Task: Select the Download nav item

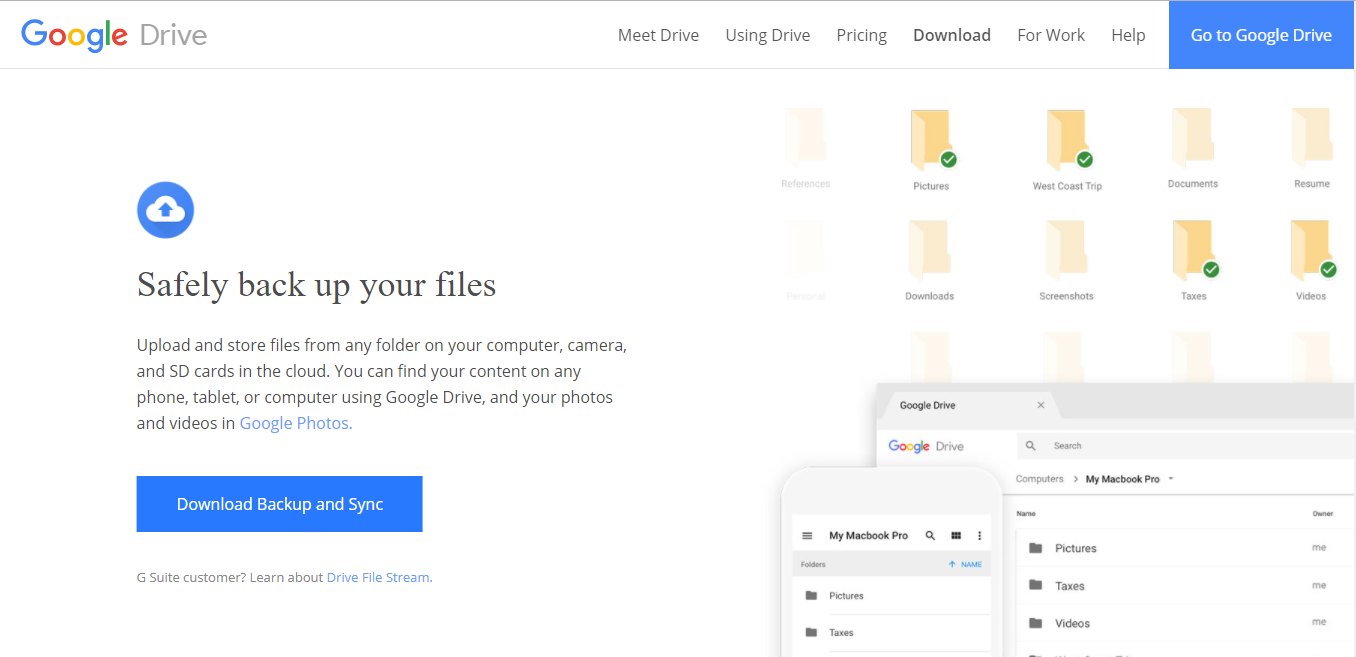Action: [952, 35]
